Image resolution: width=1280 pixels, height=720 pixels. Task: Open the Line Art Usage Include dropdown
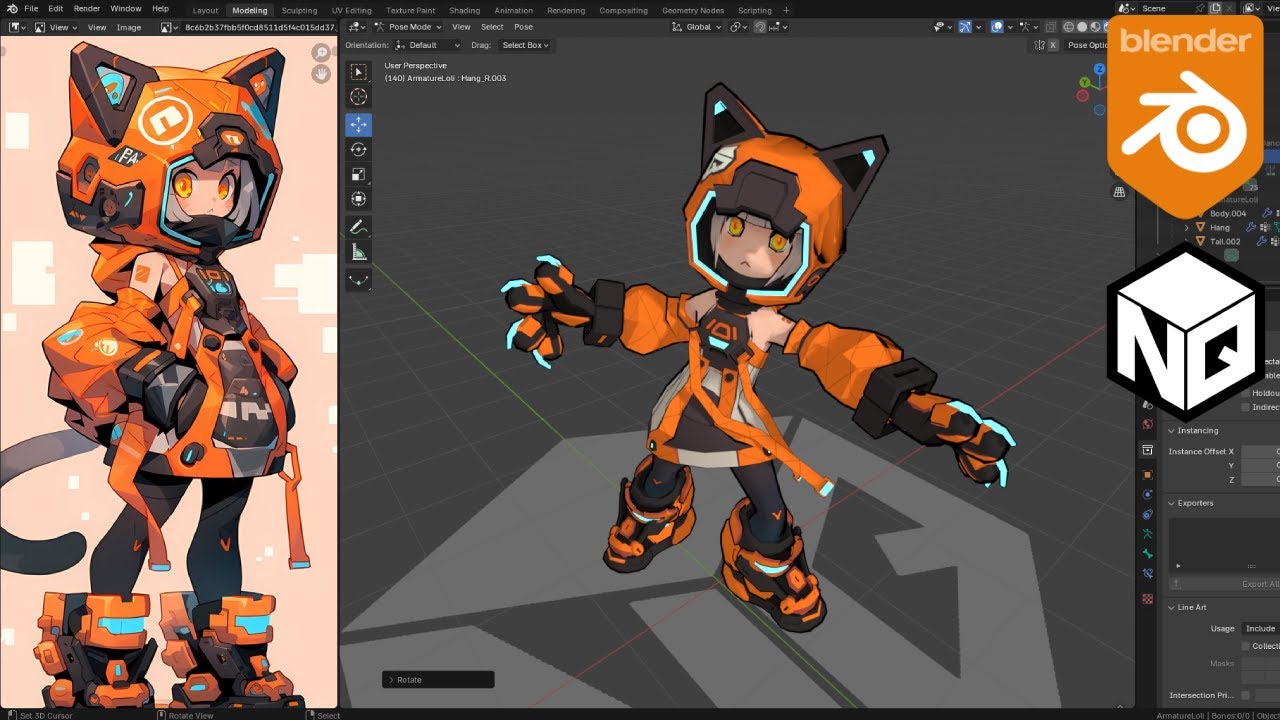point(1260,628)
